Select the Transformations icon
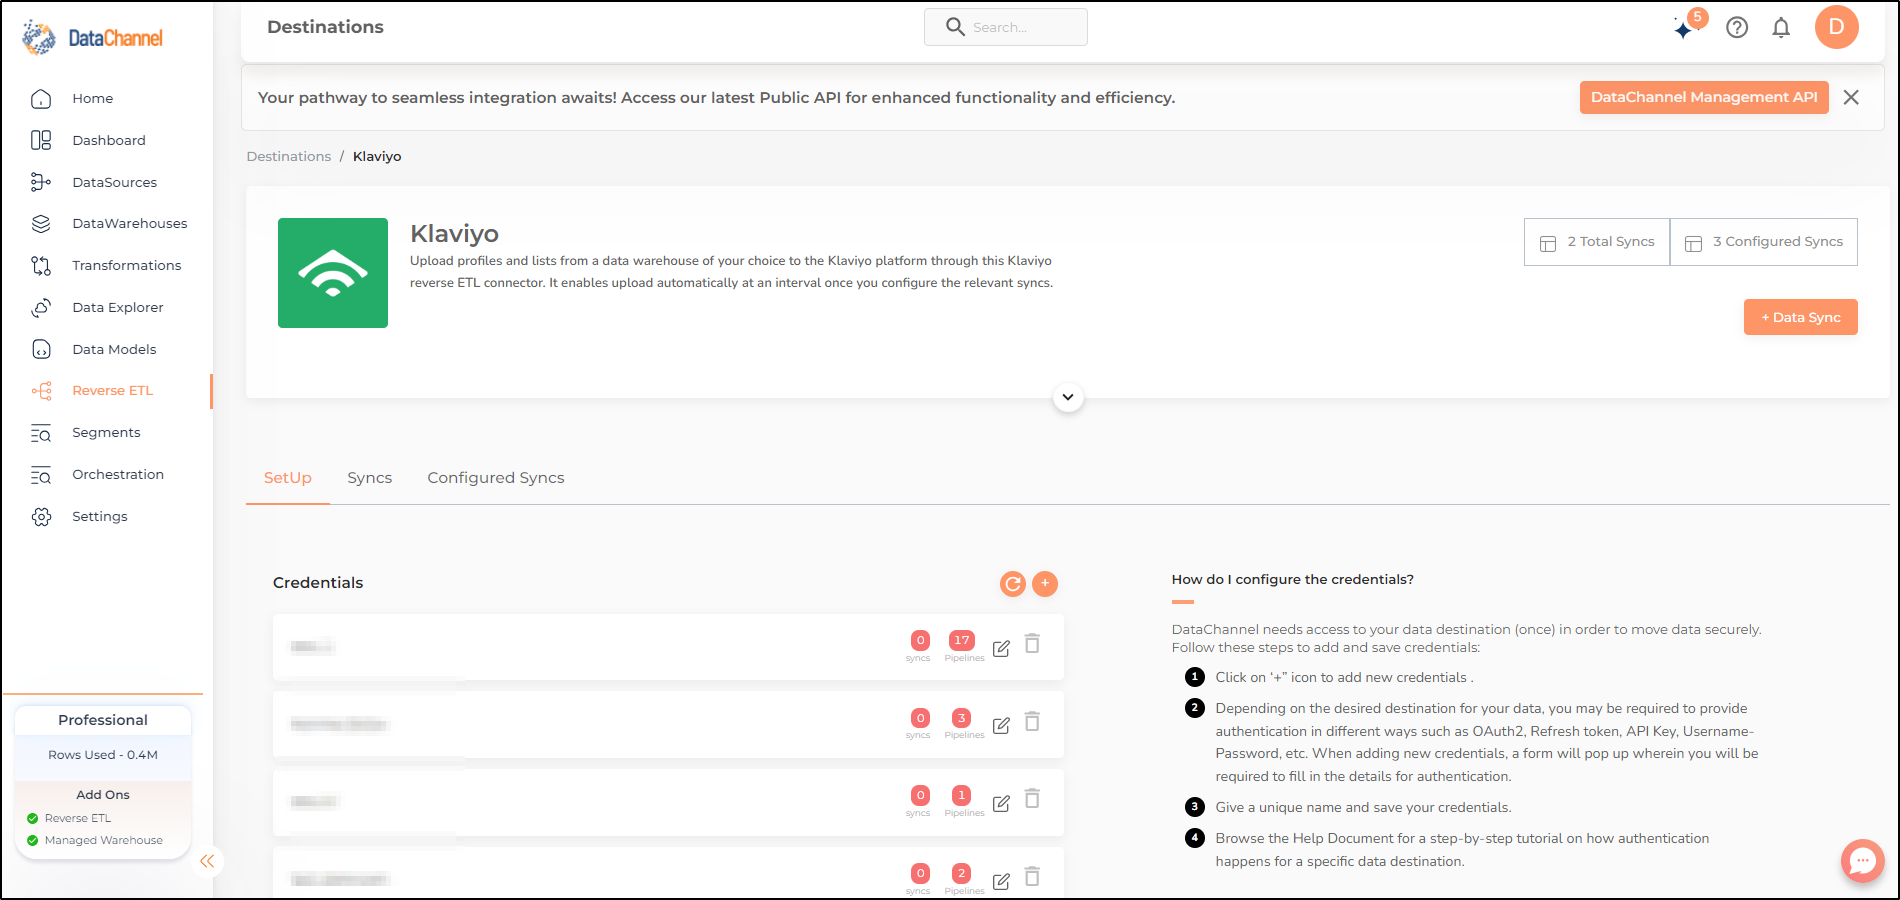Viewport: 1900px width, 900px height. (41, 266)
